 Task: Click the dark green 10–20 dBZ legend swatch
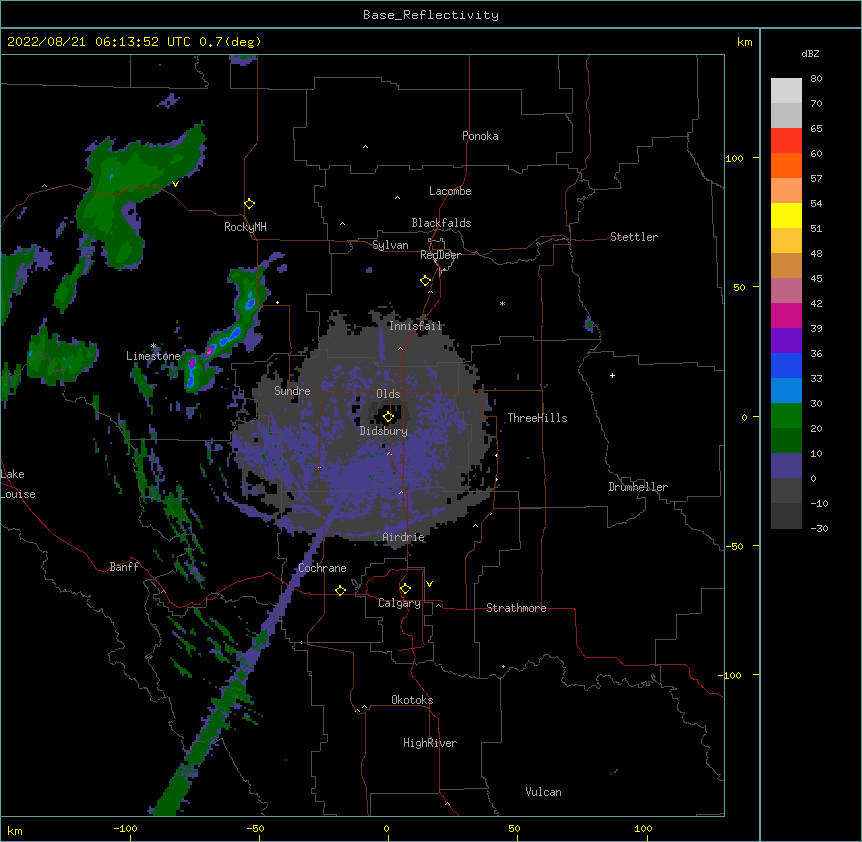pos(786,441)
